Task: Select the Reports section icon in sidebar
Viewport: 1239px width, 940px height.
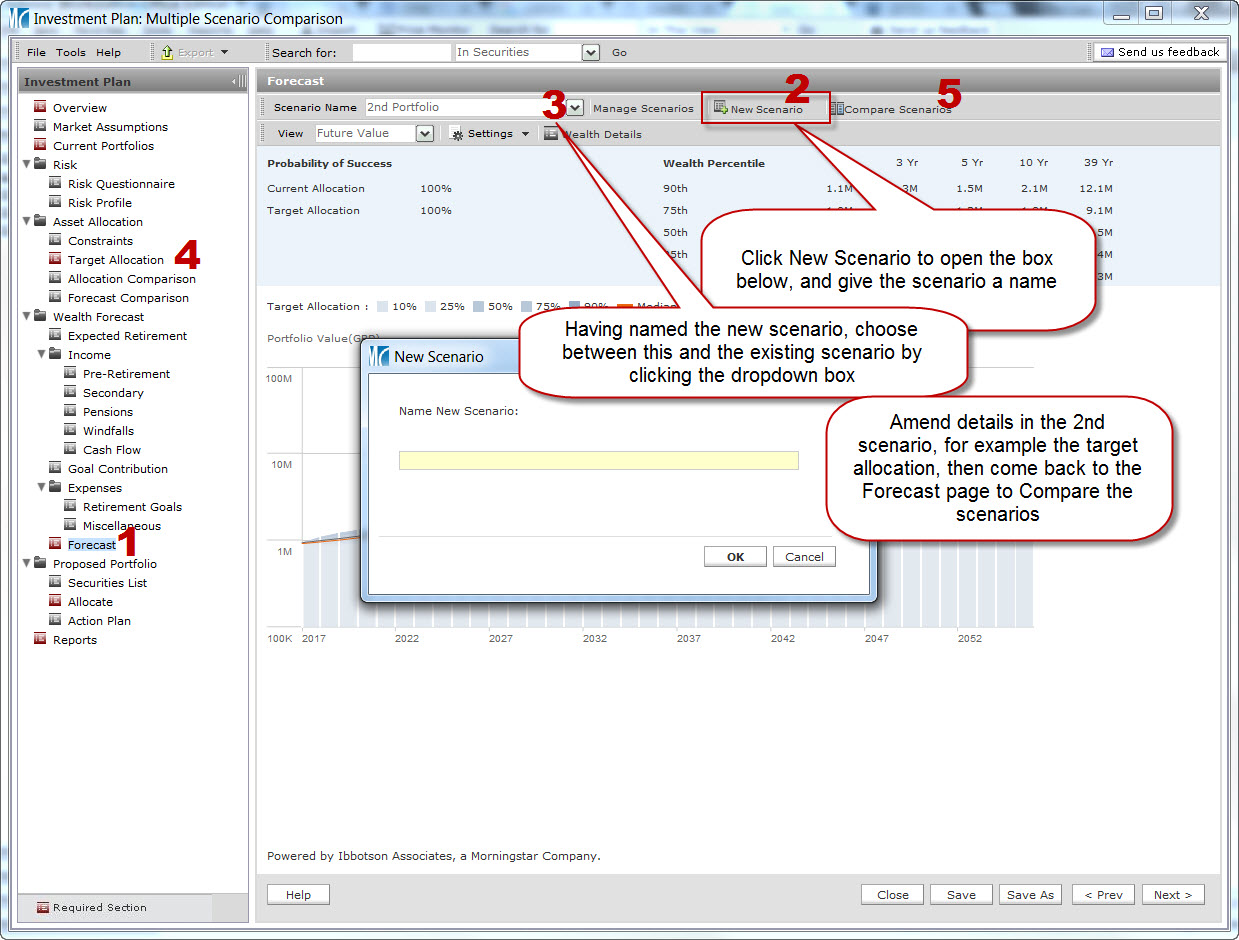Action: click(x=40, y=639)
